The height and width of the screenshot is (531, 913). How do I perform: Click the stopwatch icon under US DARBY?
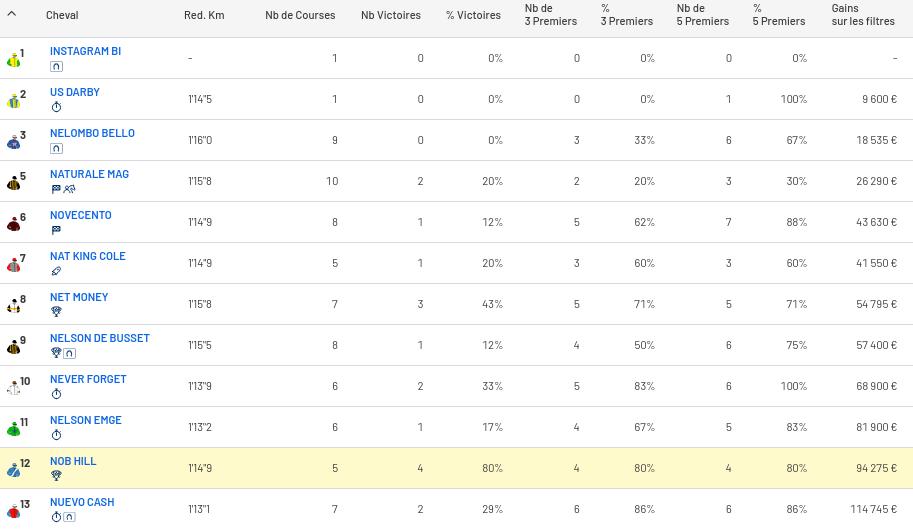[x=56, y=107]
